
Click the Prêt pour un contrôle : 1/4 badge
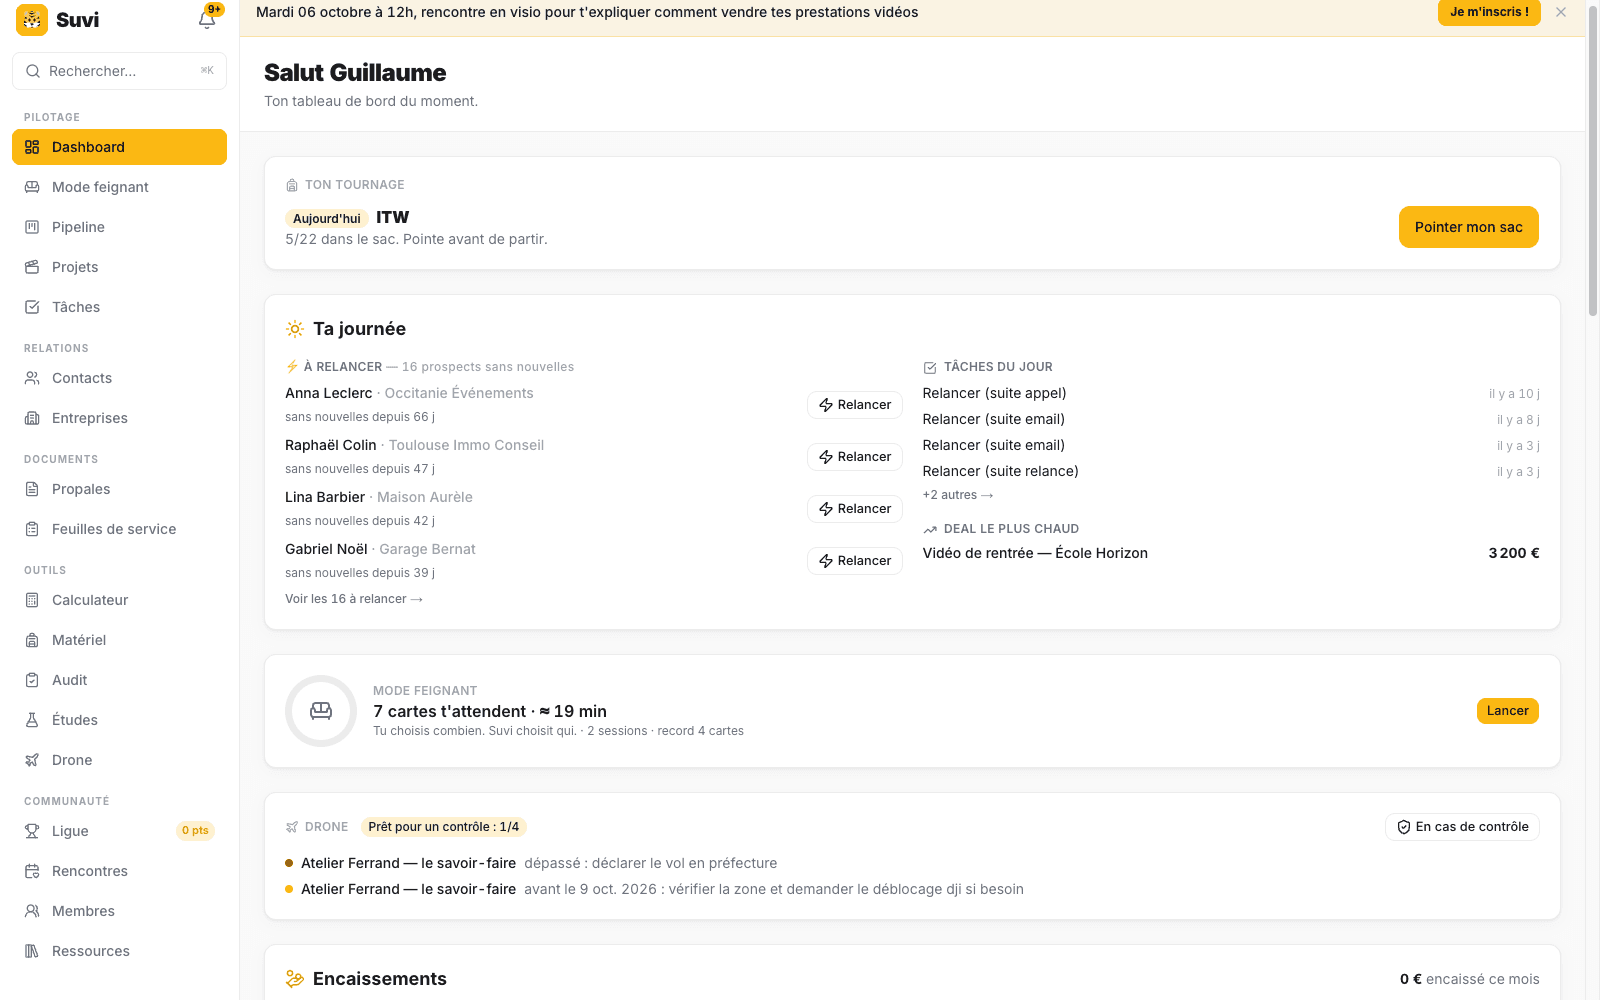tap(443, 827)
